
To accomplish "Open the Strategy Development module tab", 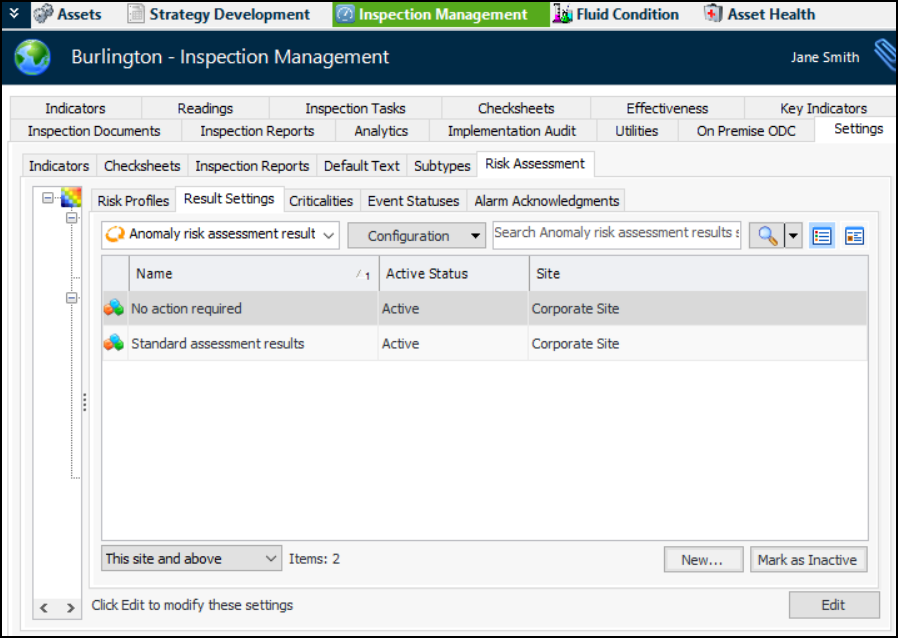I will [x=219, y=14].
